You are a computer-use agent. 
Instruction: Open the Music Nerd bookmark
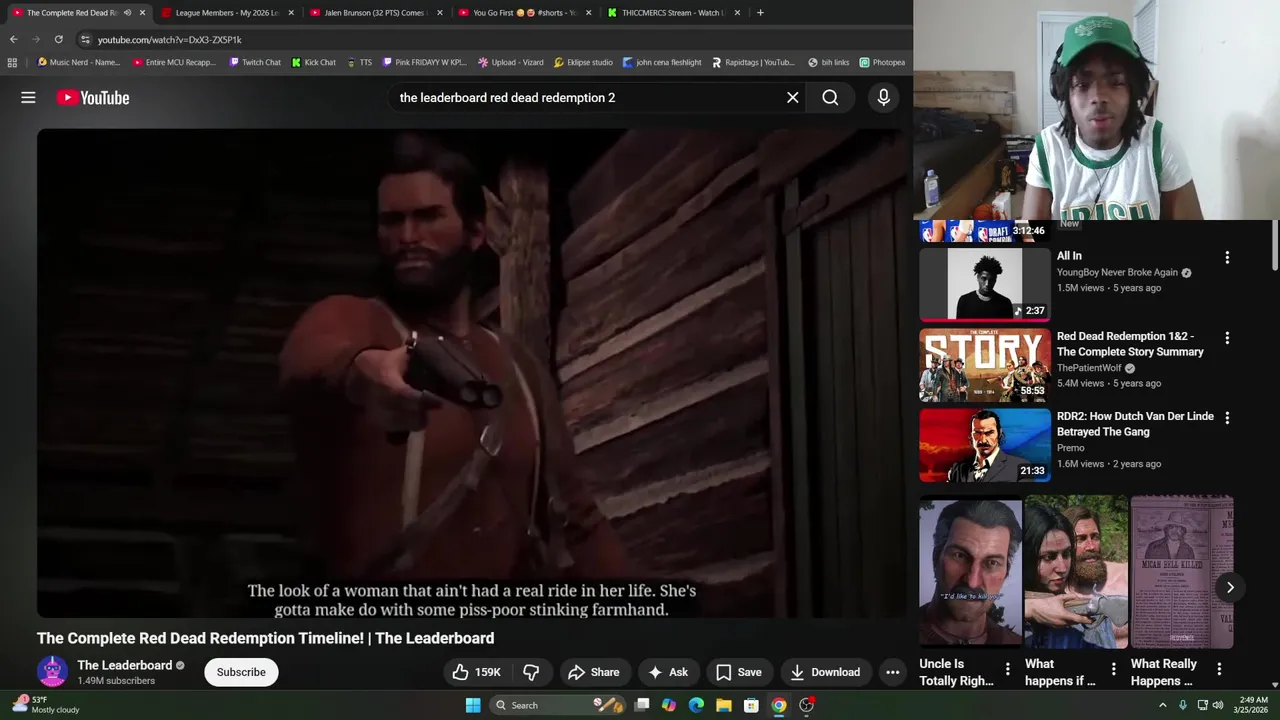(78, 62)
